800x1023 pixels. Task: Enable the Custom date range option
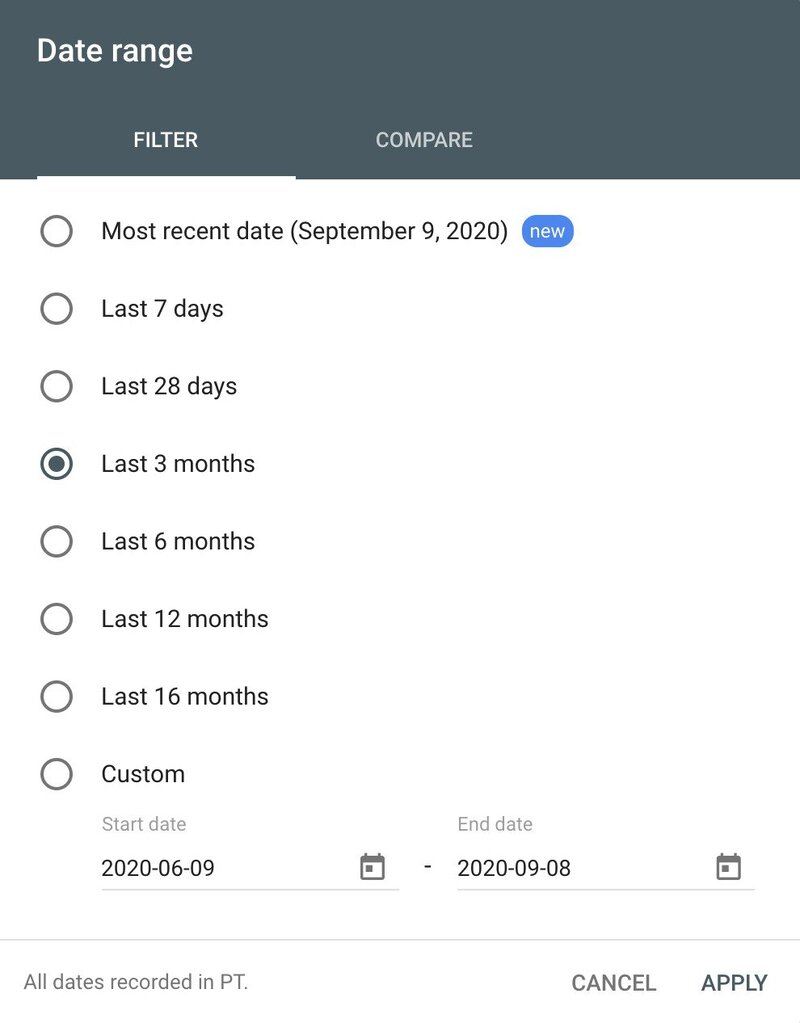57,774
